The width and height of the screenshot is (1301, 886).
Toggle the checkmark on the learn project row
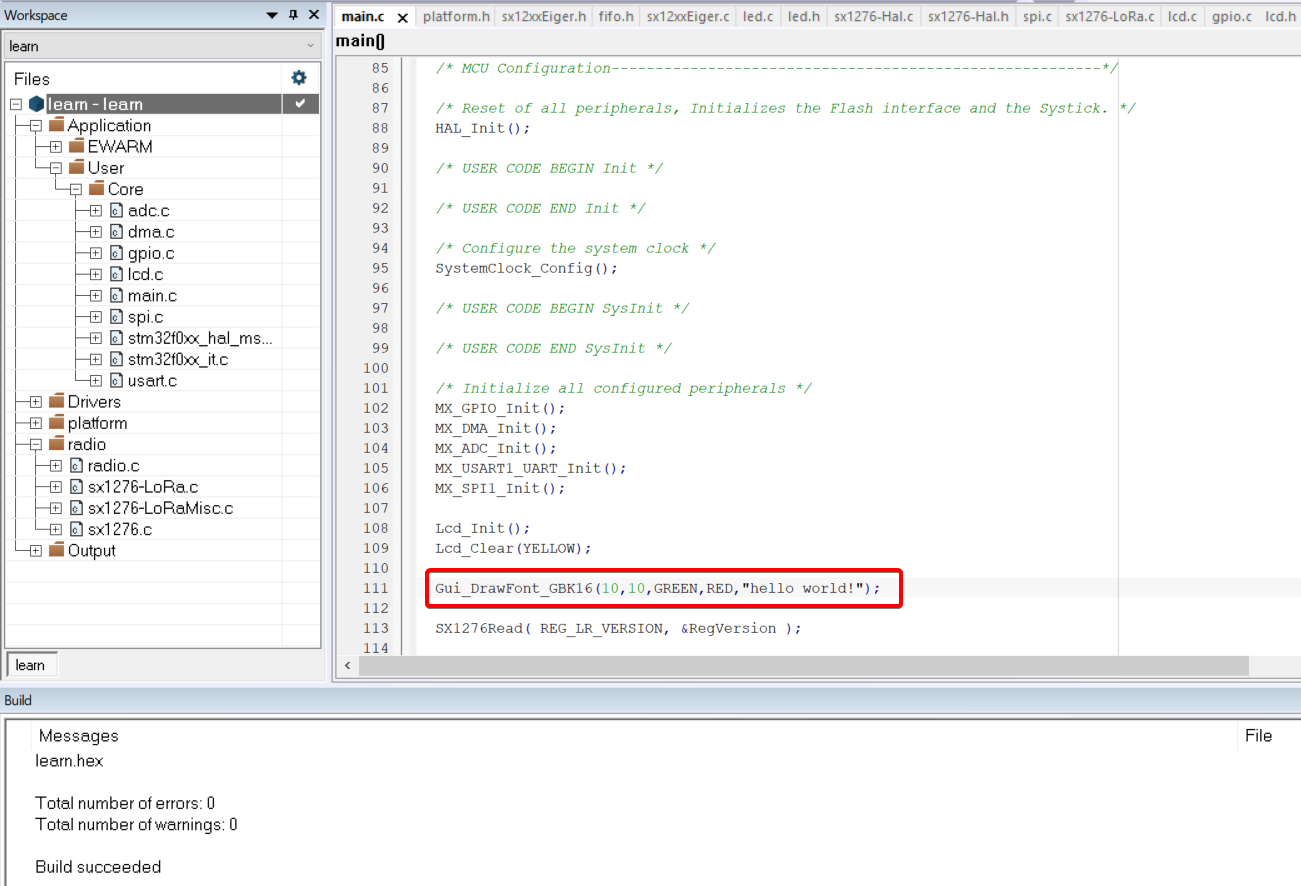click(x=300, y=104)
